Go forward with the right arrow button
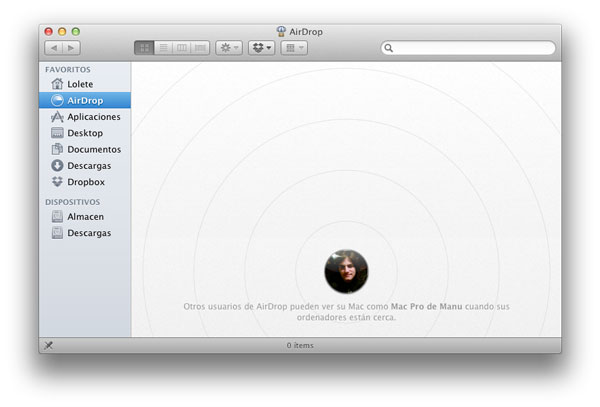600x407 pixels. 71,48
